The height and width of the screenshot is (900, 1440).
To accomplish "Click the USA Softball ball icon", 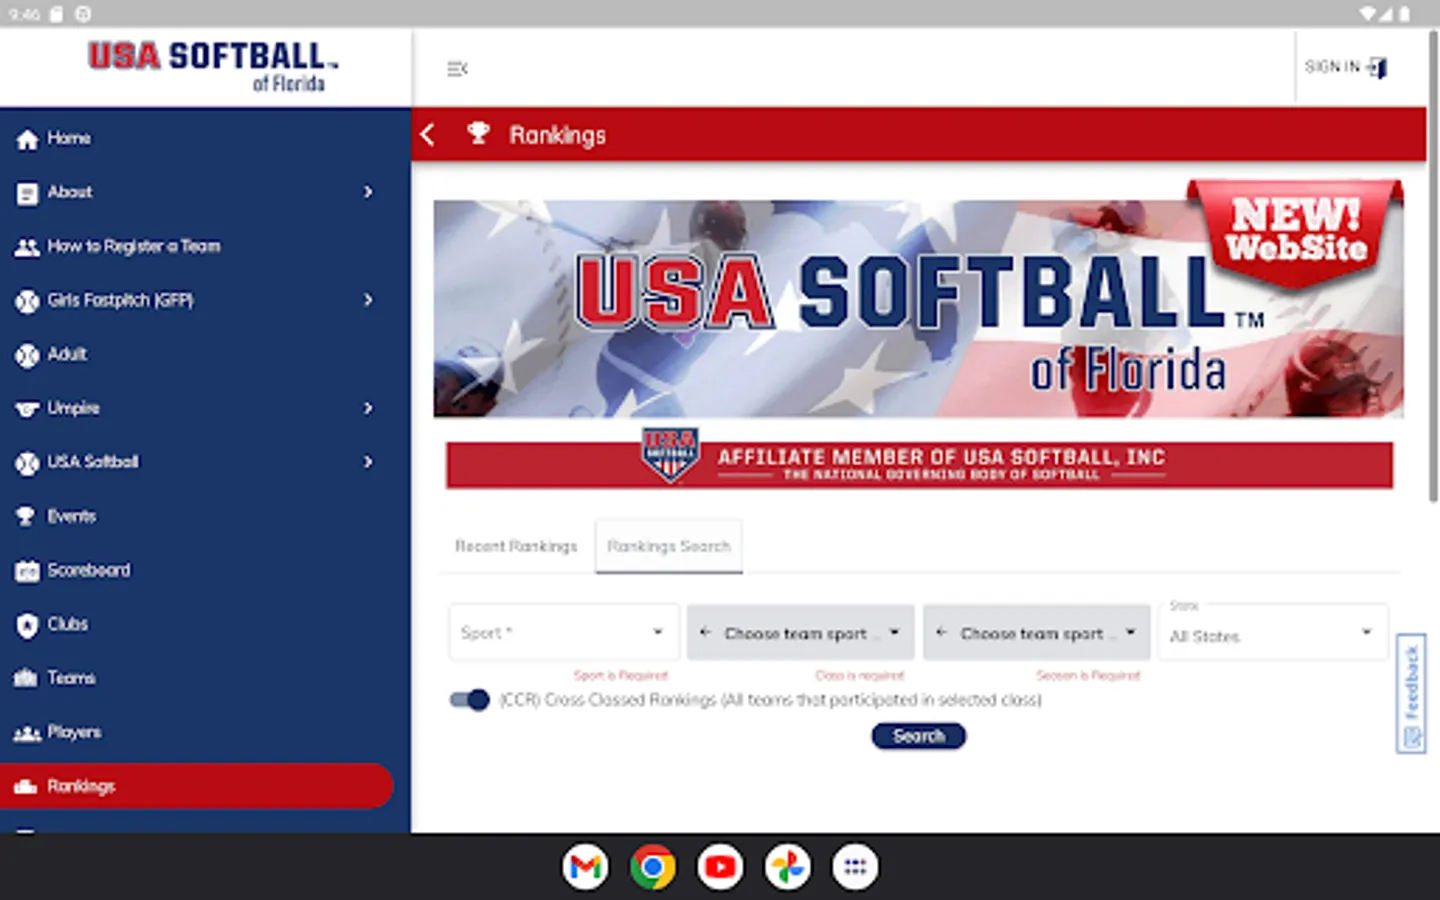I will point(27,463).
